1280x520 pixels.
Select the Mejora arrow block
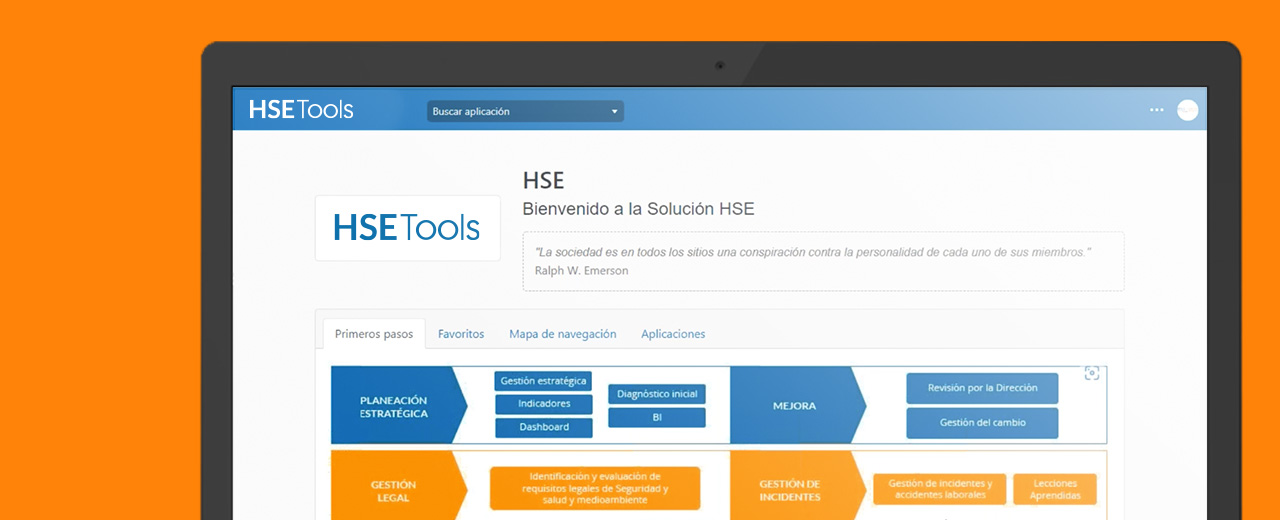click(x=798, y=405)
